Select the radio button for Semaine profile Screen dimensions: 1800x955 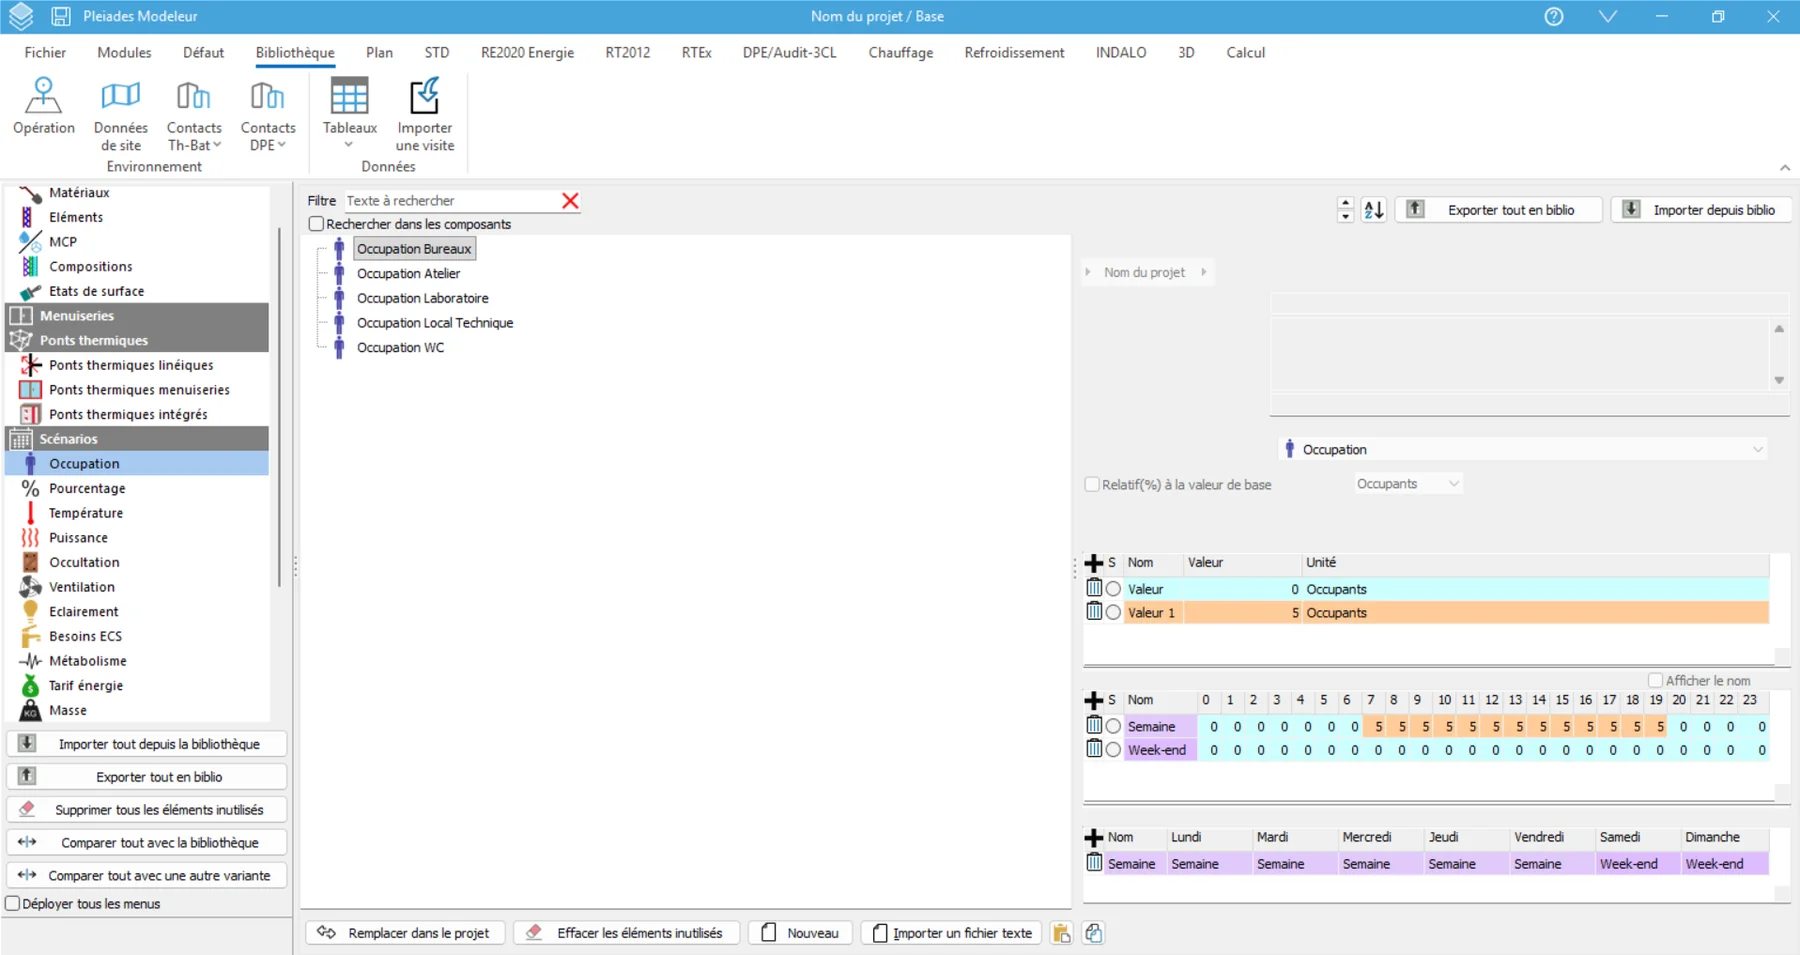pyautogui.click(x=1113, y=726)
